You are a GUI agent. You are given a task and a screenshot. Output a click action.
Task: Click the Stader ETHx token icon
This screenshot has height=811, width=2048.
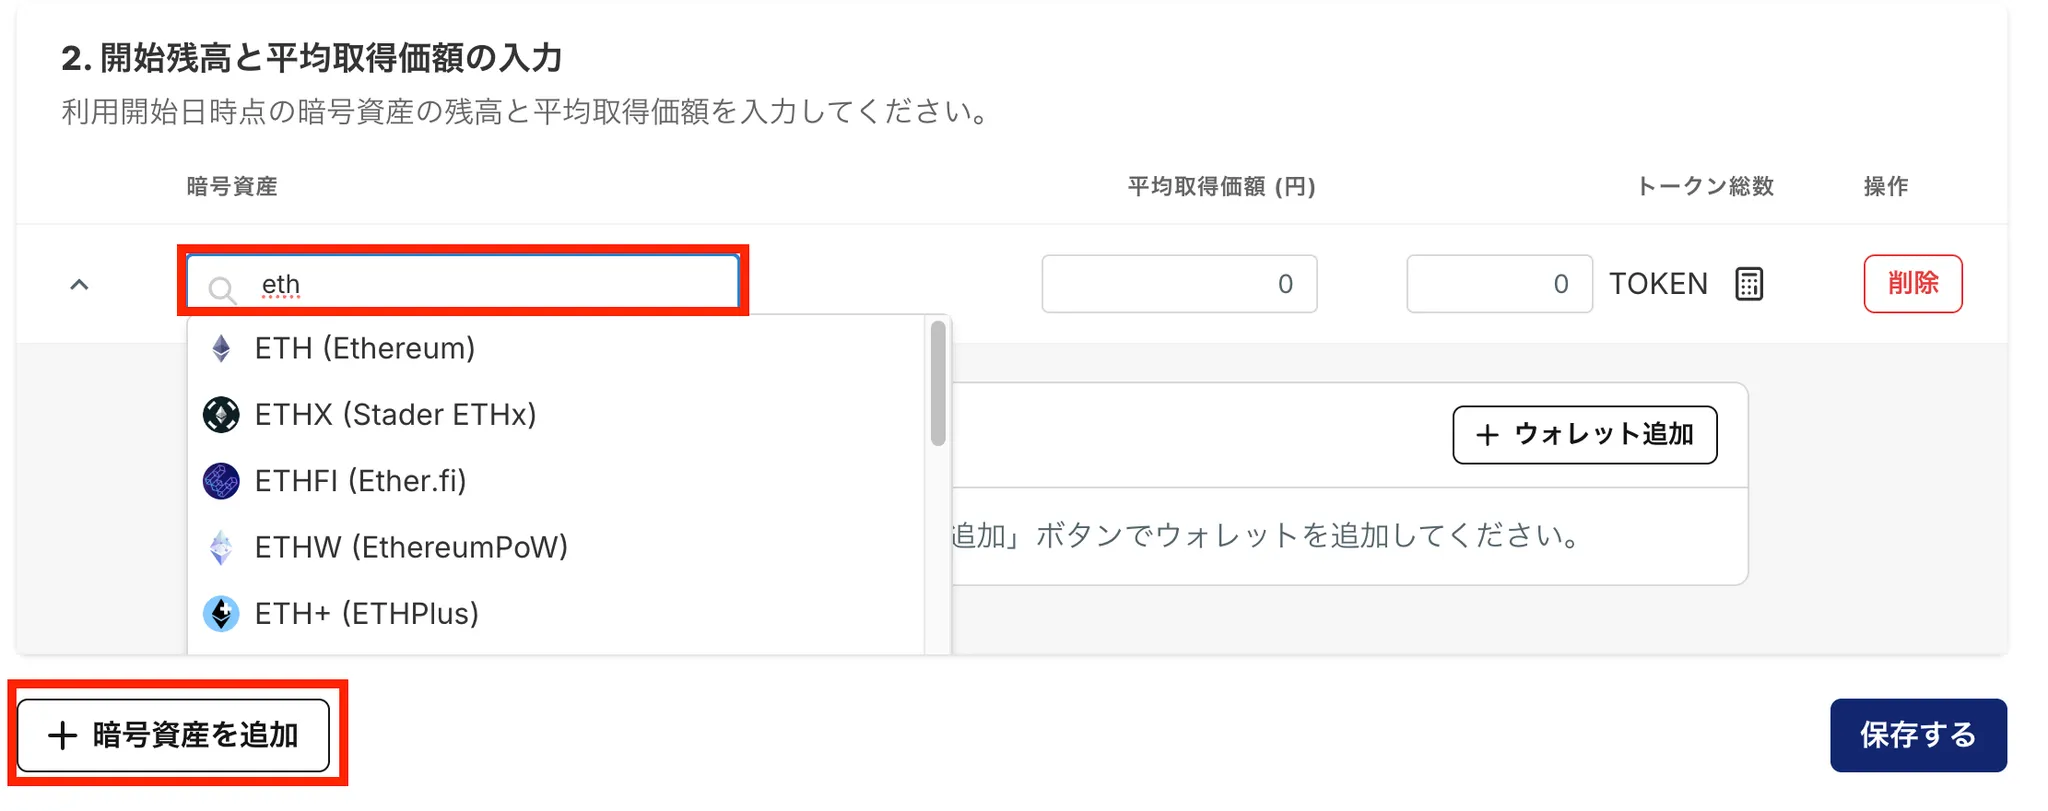pyautogui.click(x=221, y=414)
